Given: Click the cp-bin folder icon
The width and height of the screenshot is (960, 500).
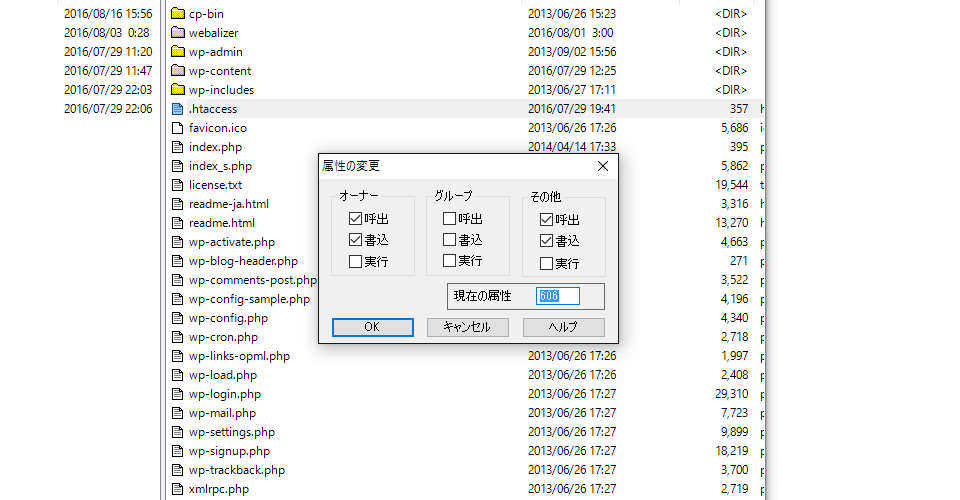Looking at the screenshot, I should pyautogui.click(x=178, y=13).
